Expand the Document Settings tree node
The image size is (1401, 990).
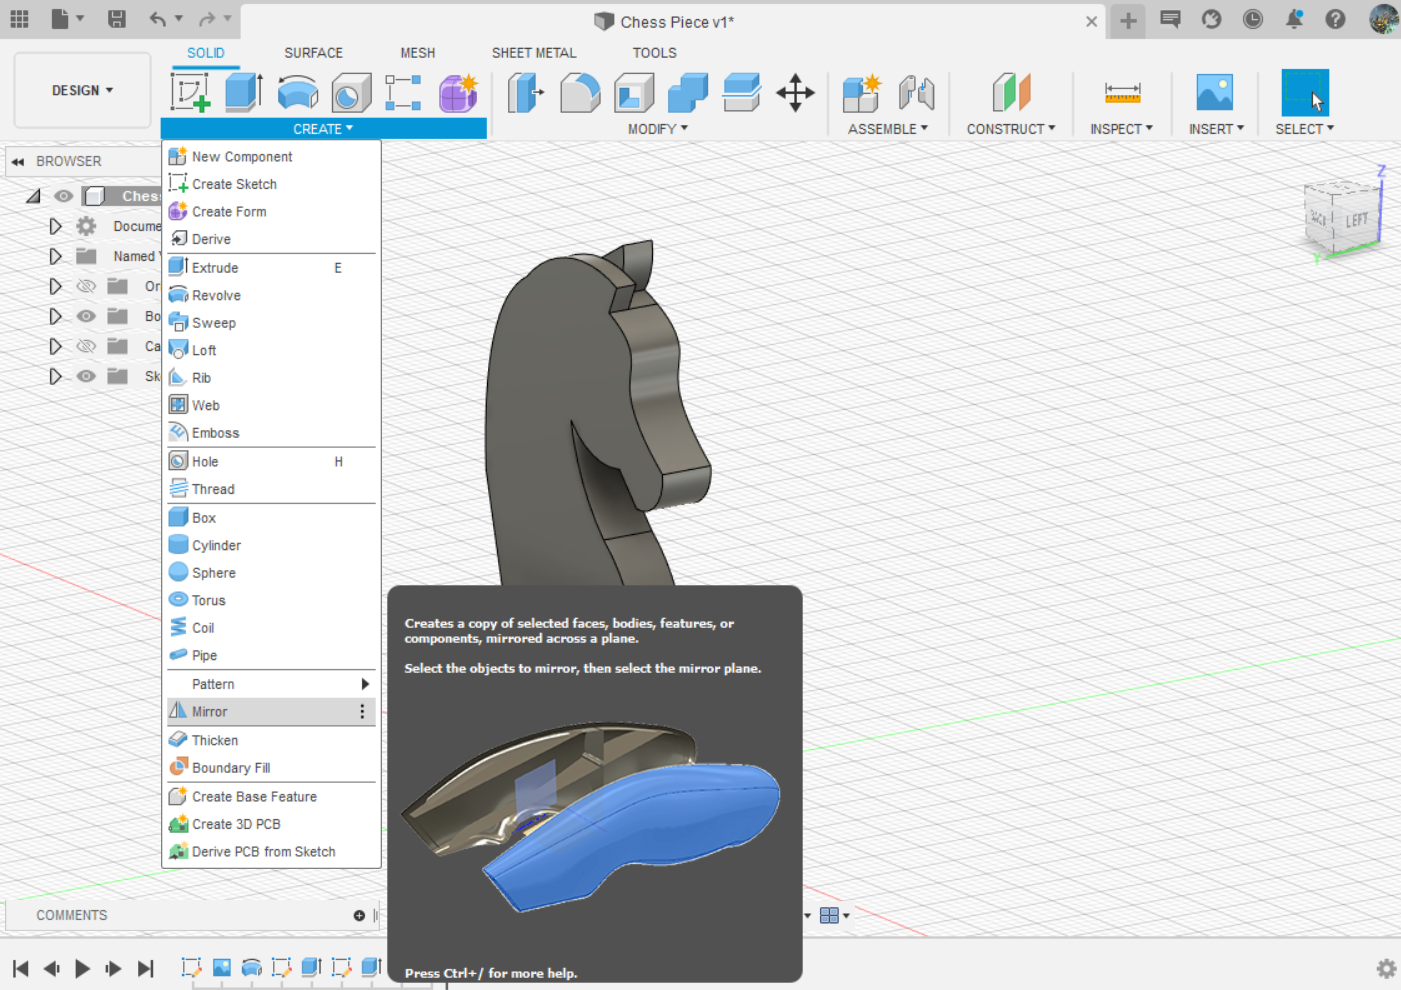(x=55, y=226)
